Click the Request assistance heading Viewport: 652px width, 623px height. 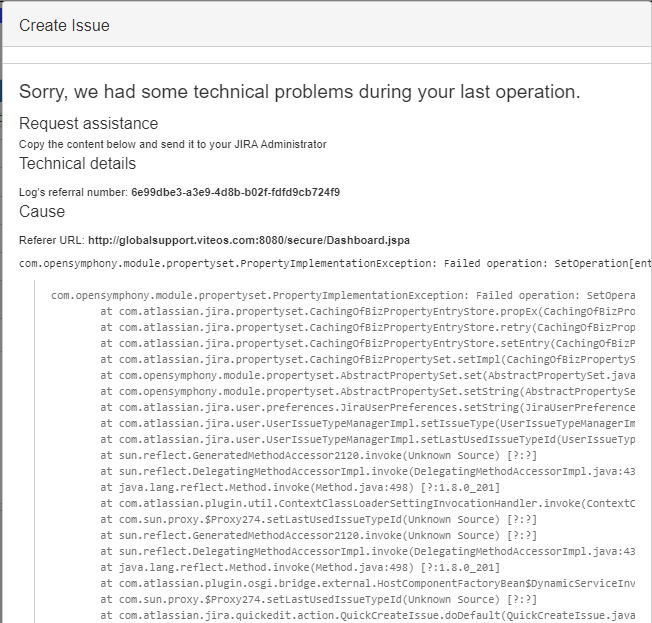point(89,124)
